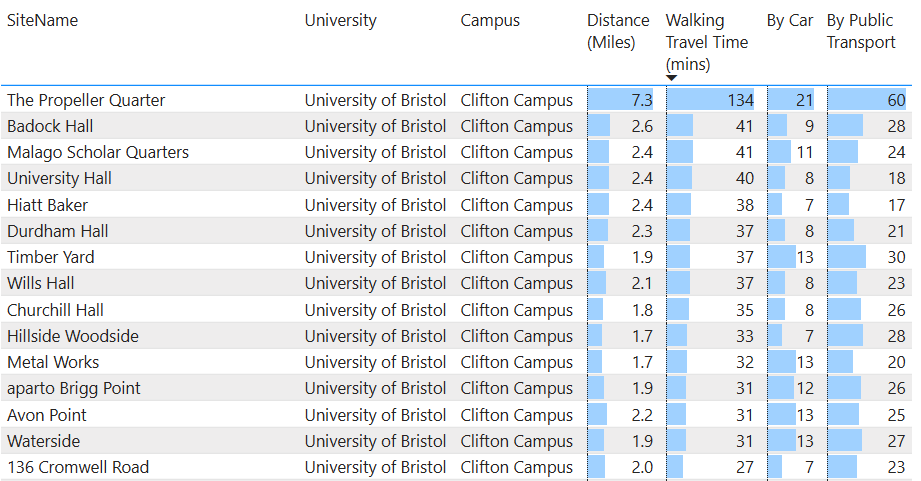
Task: Click Avon Point's 25 public transport cell
Action: coord(869,415)
